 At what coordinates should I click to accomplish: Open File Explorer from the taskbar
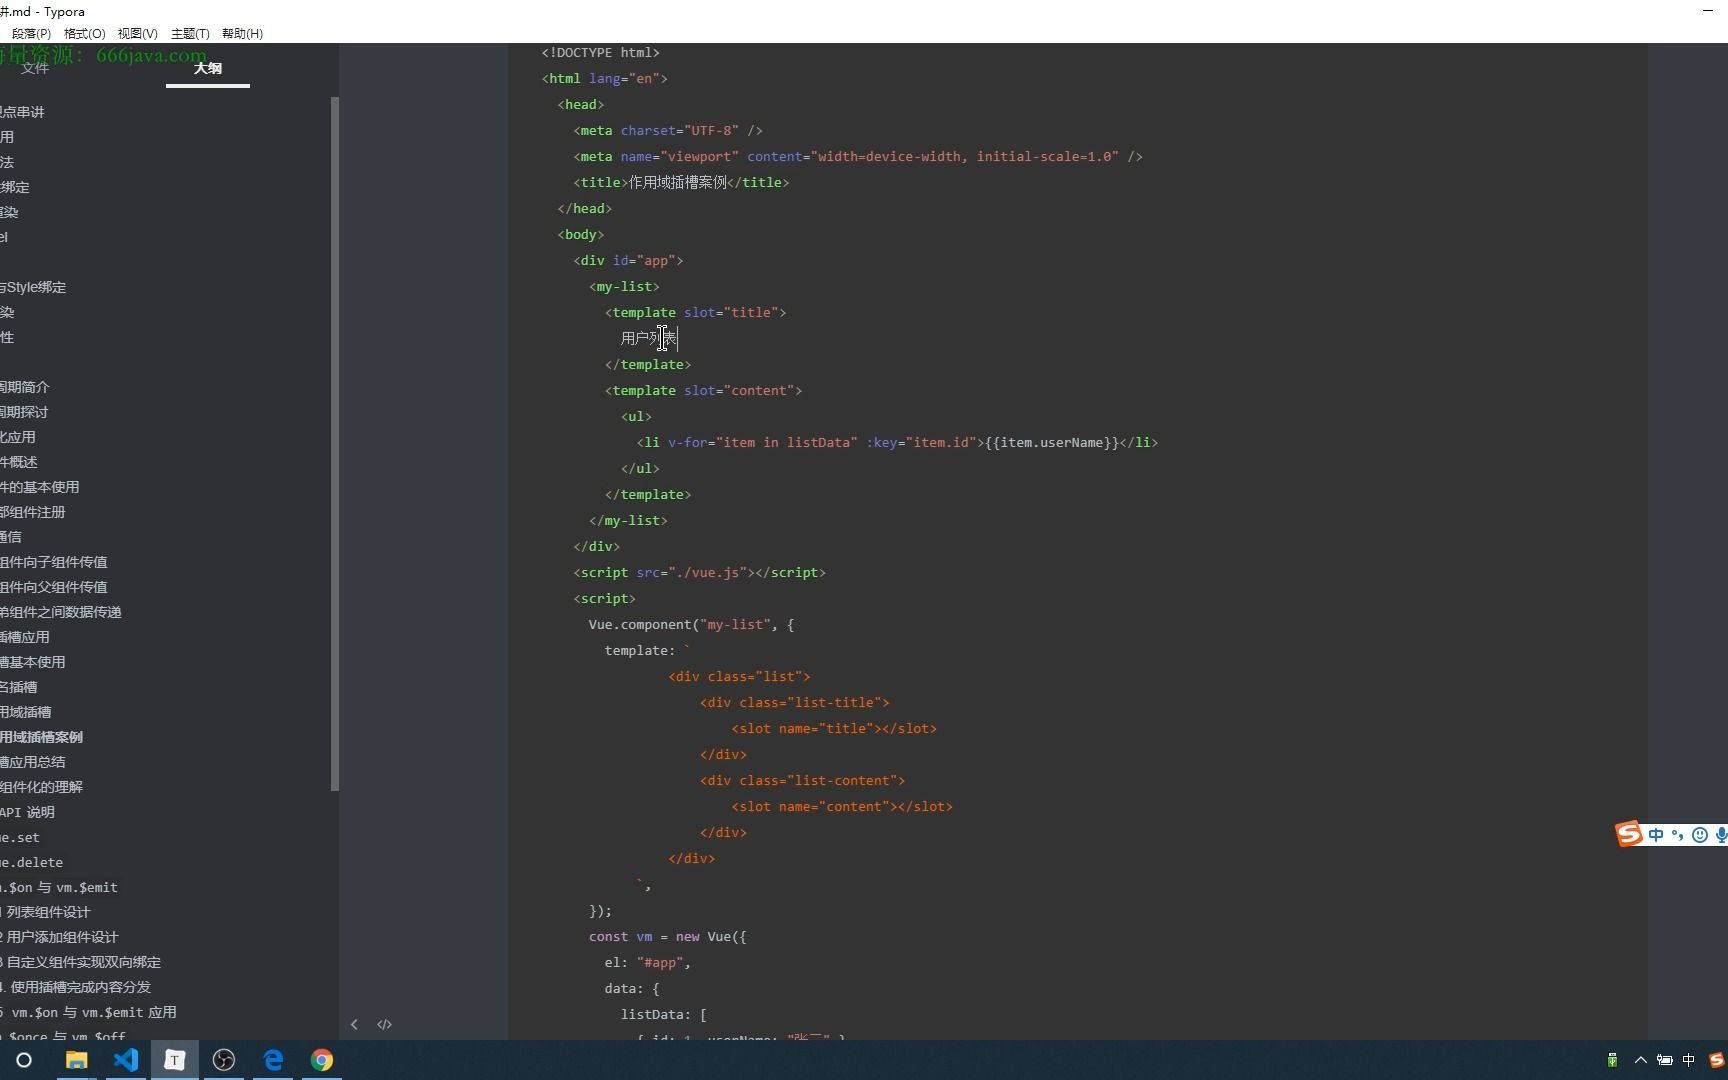point(76,1060)
